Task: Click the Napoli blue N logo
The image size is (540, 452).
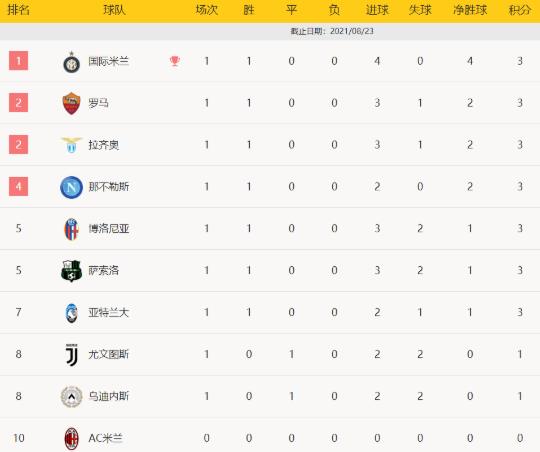Action: pyautogui.click(x=72, y=187)
